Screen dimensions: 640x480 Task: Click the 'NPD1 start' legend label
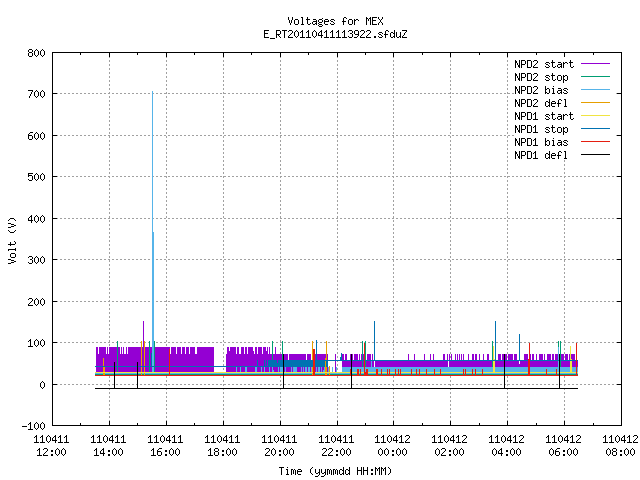coord(544,116)
